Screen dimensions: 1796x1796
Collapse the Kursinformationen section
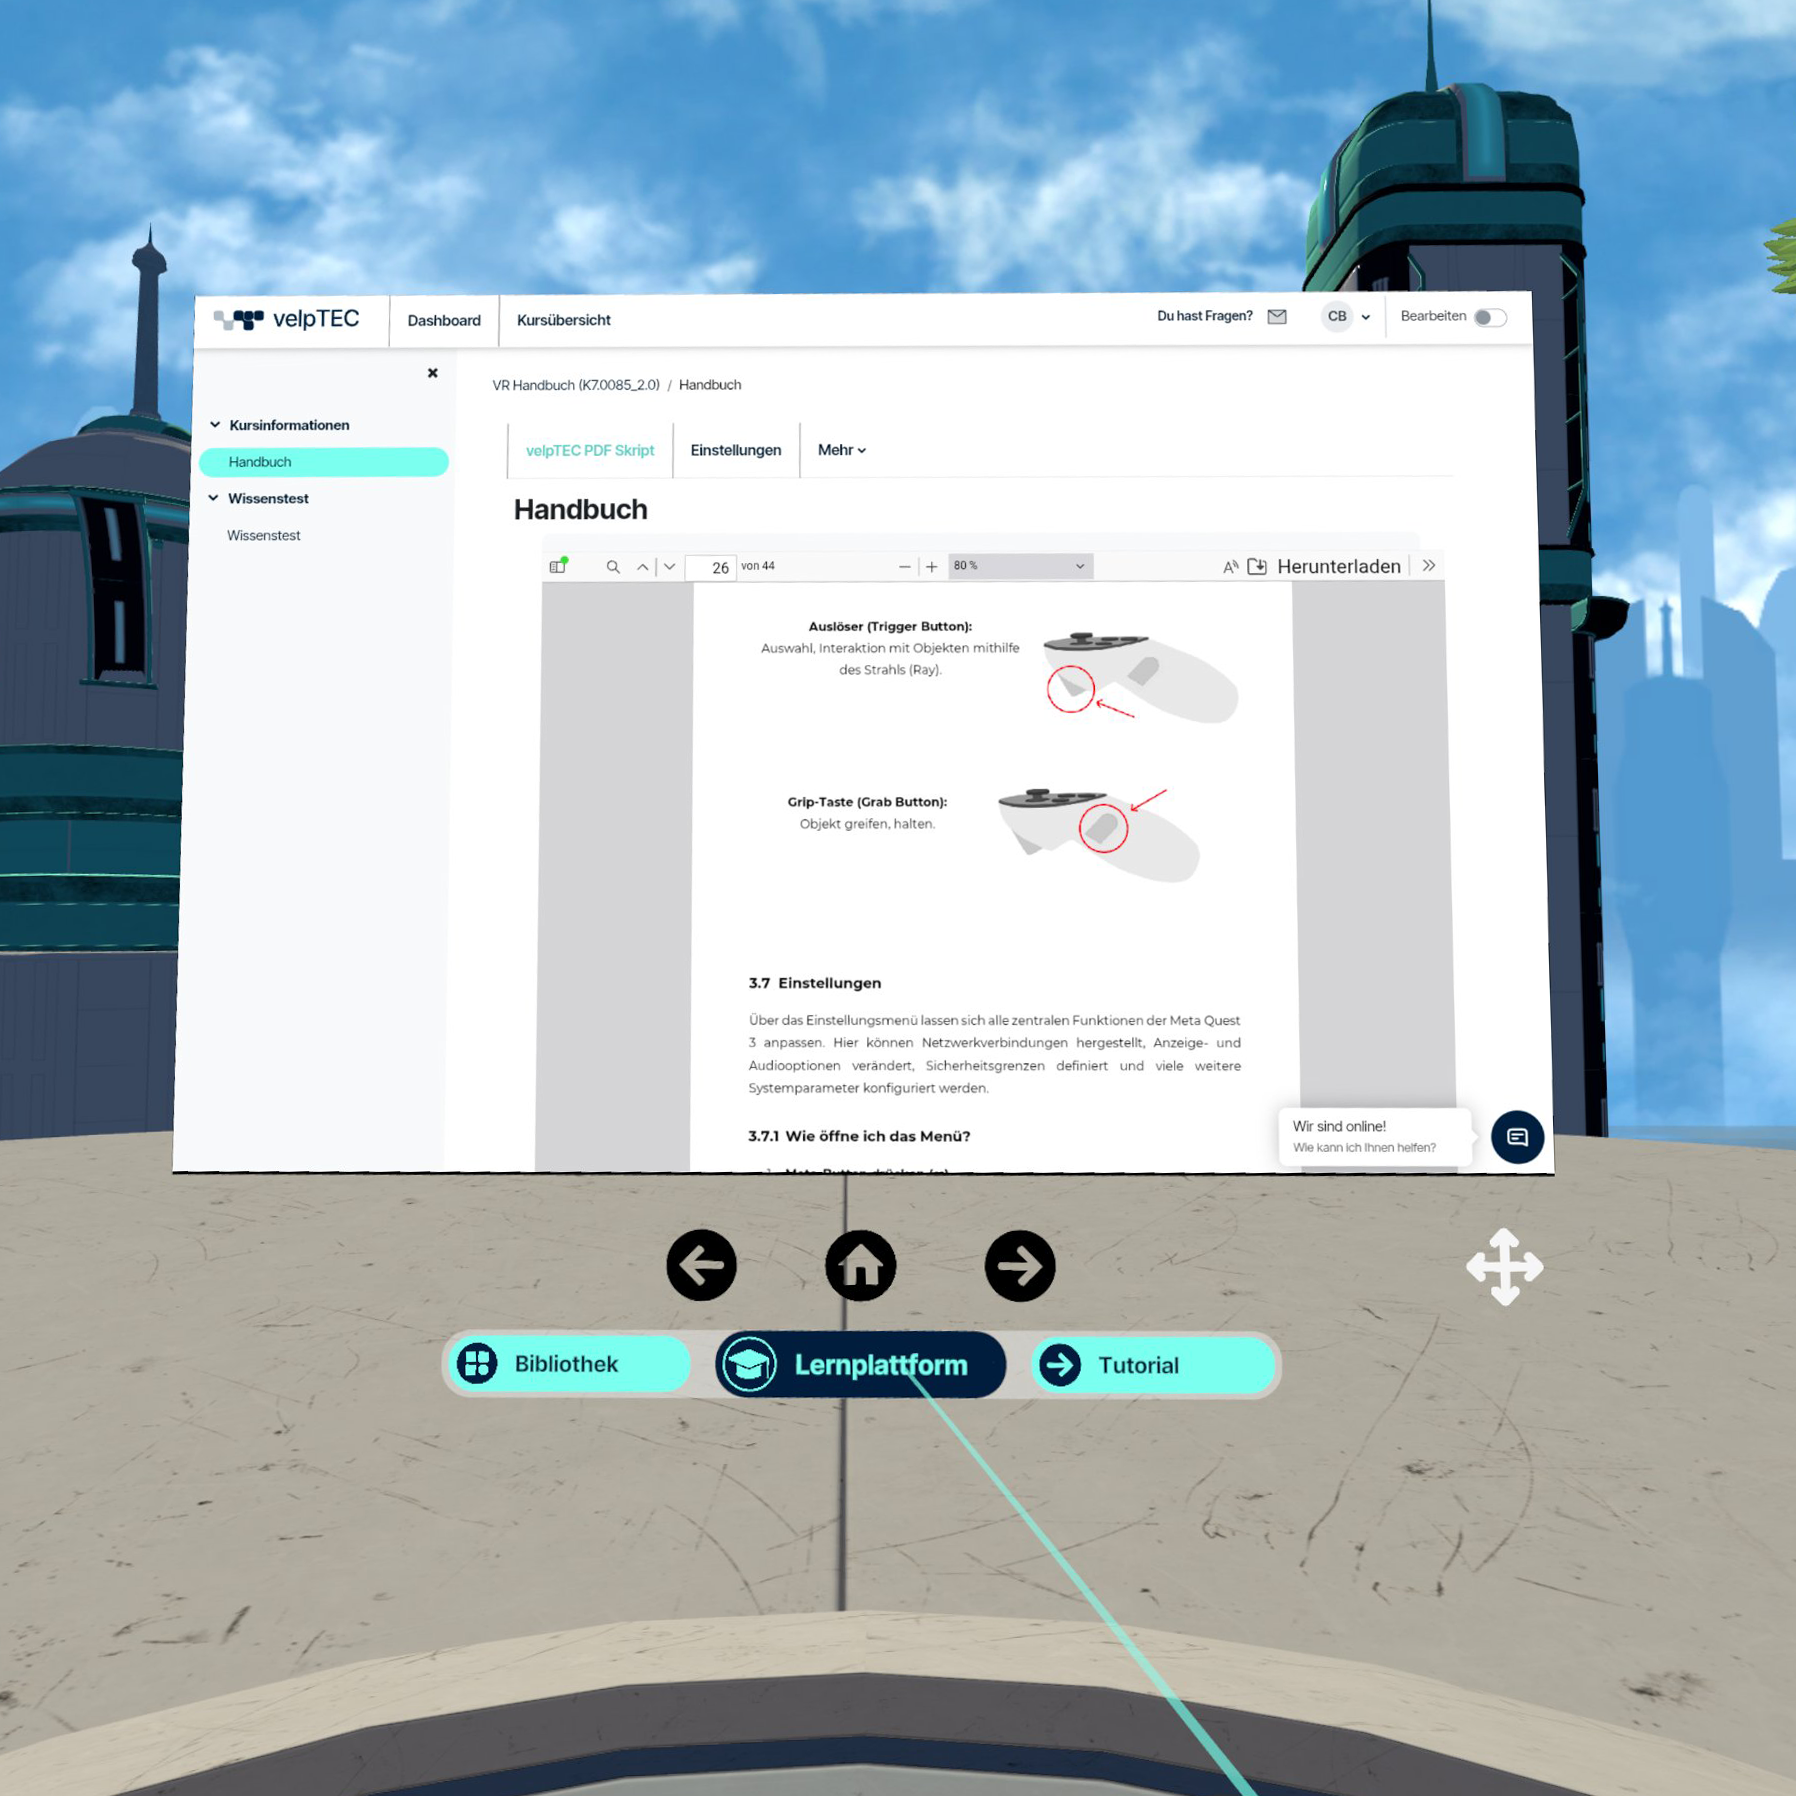click(x=214, y=425)
